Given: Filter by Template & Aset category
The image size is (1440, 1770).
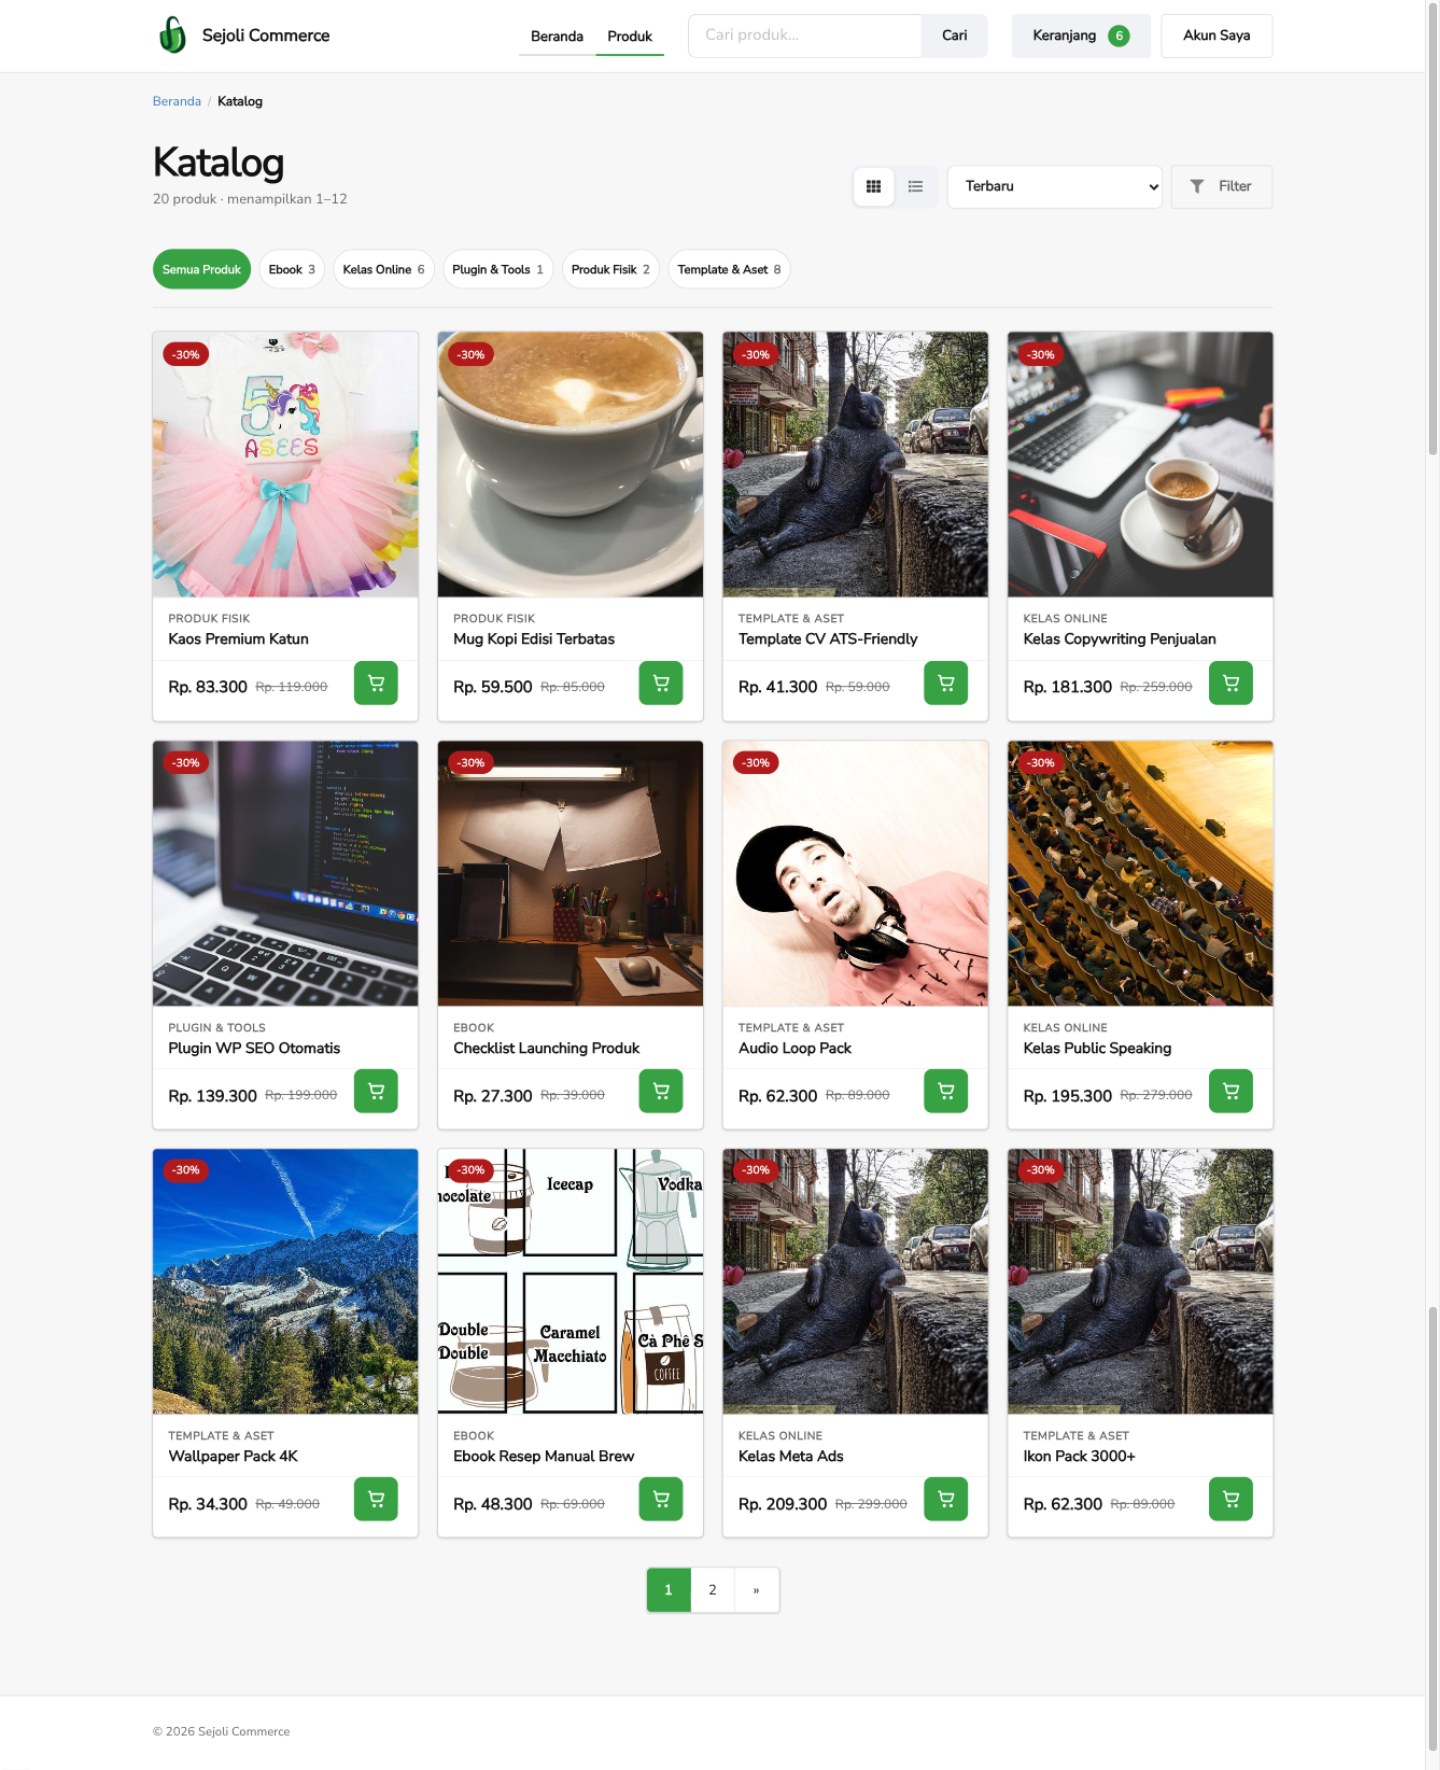Looking at the screenshot, I should click(x=729, y=269).
